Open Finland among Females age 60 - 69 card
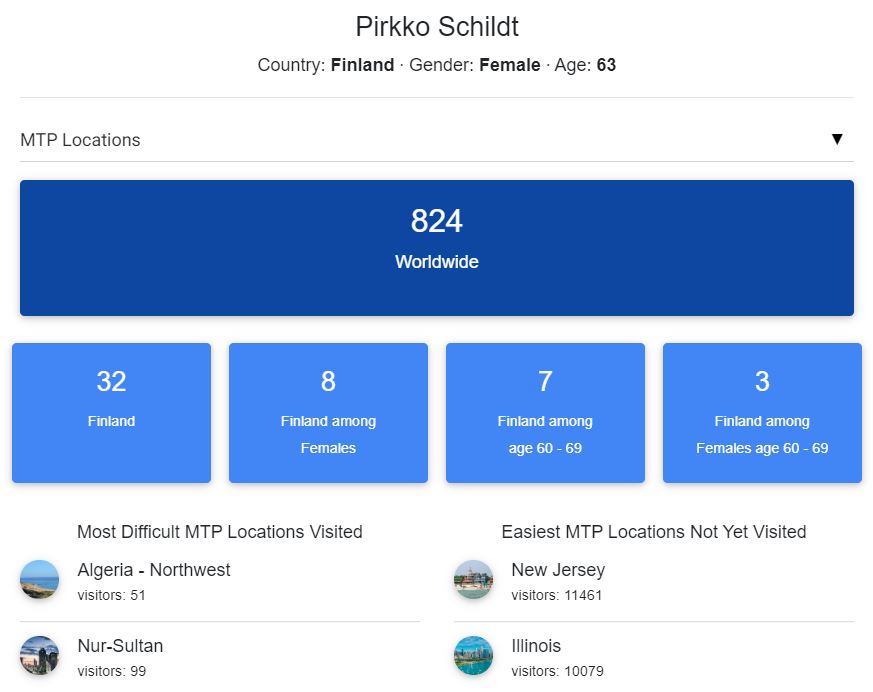The height and width of the screenshot is (692, 873). tap(762, 413)
